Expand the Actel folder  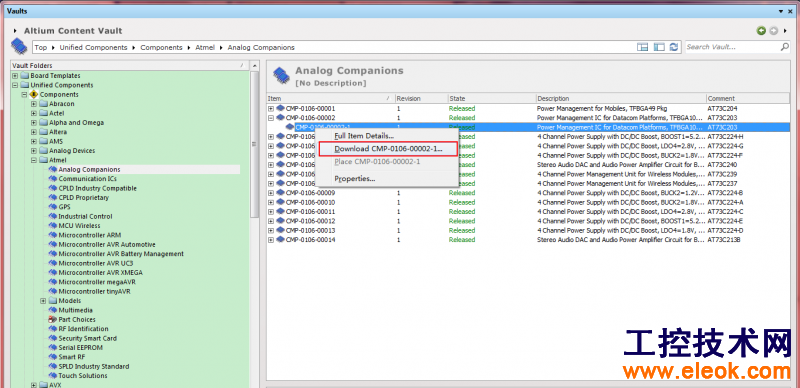click(34, 113)
